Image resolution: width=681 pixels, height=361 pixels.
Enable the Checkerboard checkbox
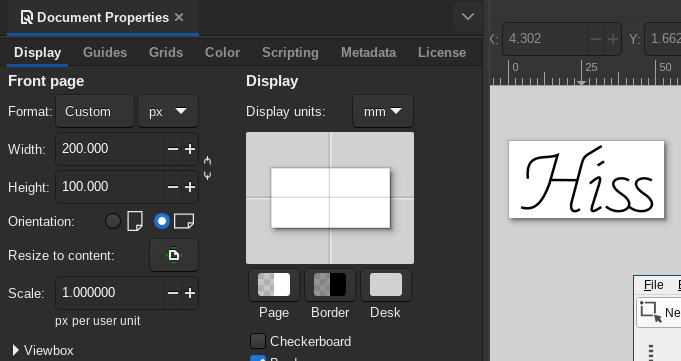pyautogui.click(x=258, y=341)
